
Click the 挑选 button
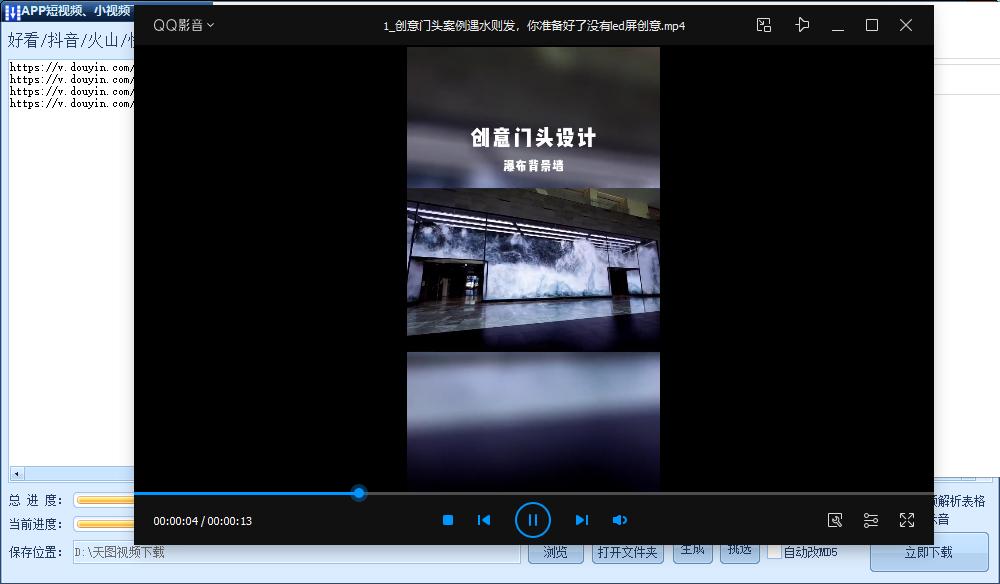(739, 551)
